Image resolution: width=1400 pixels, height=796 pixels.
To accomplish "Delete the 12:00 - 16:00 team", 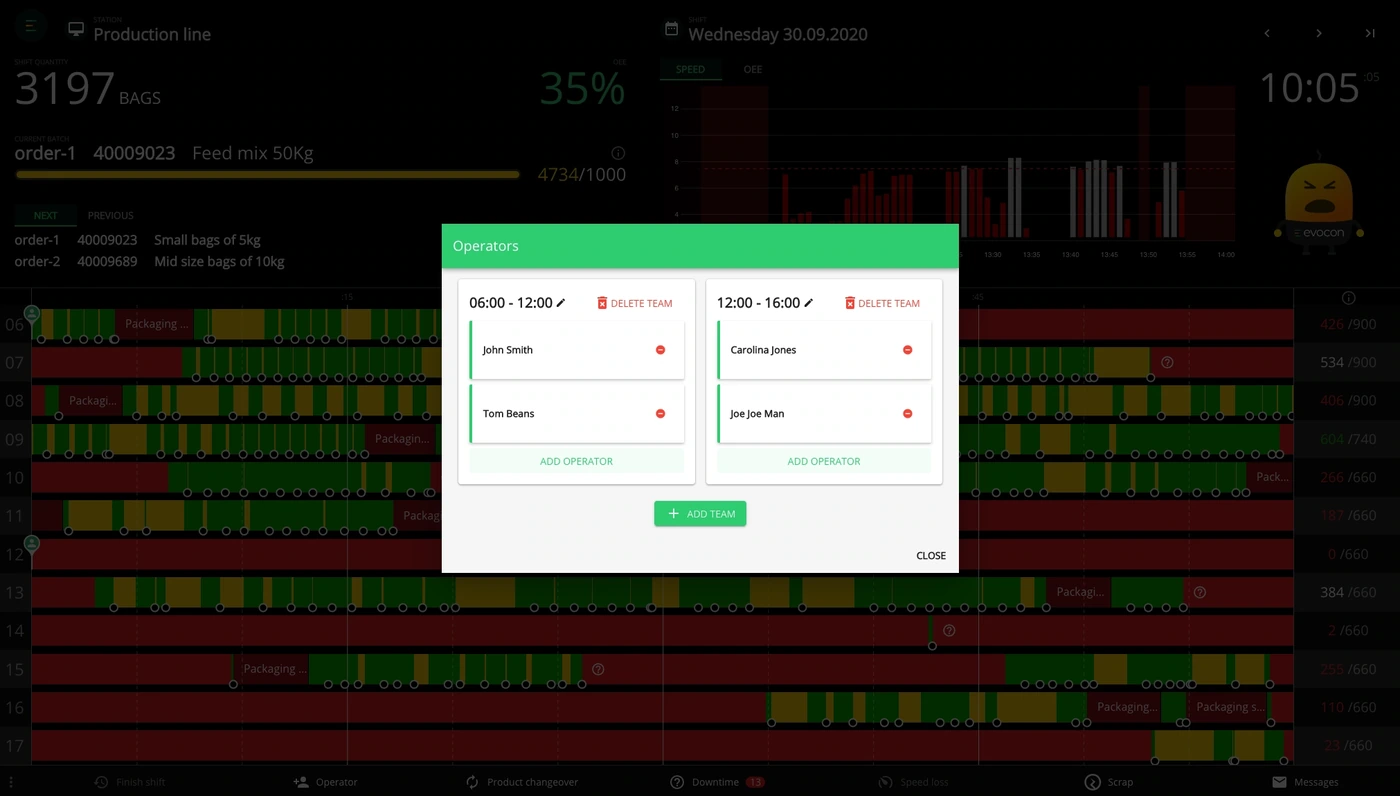I will click(882, 303).
